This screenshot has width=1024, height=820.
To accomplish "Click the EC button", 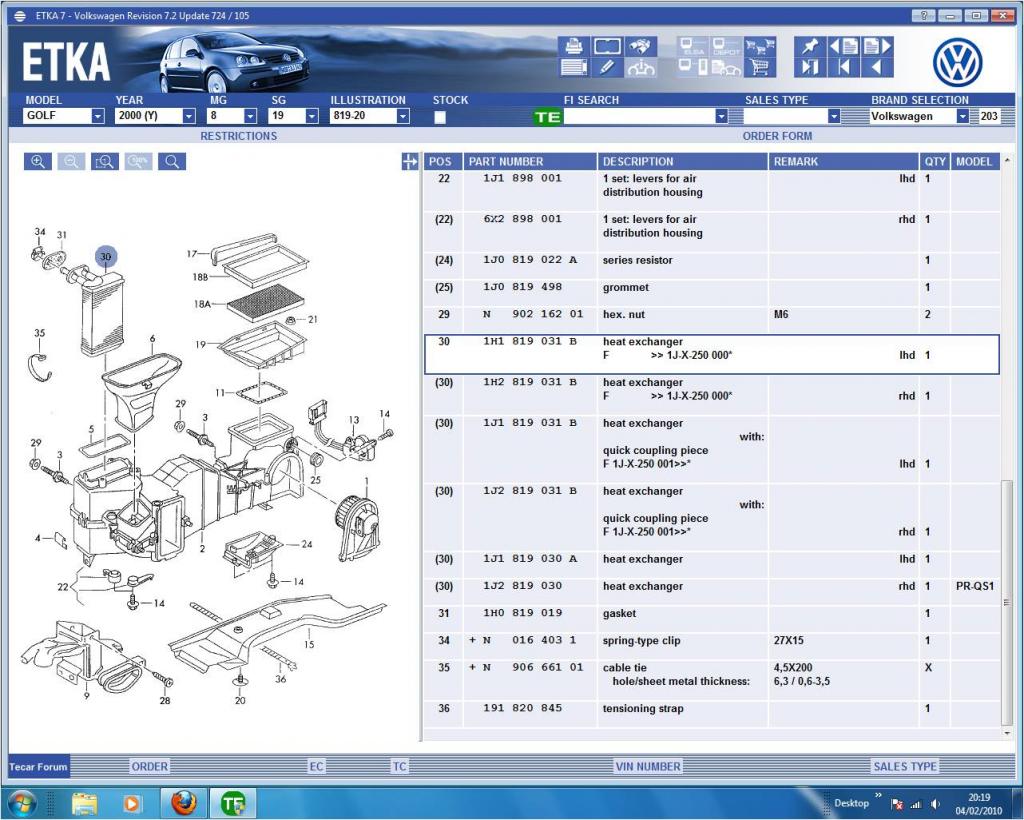I will tap(316, 766).
